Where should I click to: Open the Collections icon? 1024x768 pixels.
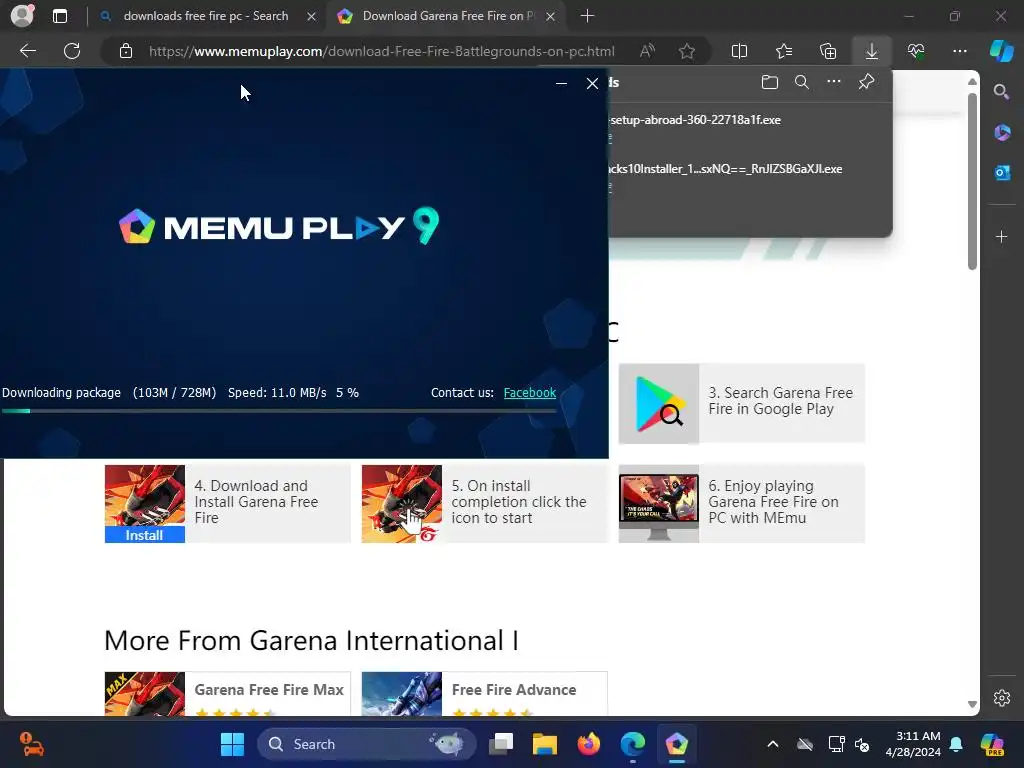click(827, 51)
